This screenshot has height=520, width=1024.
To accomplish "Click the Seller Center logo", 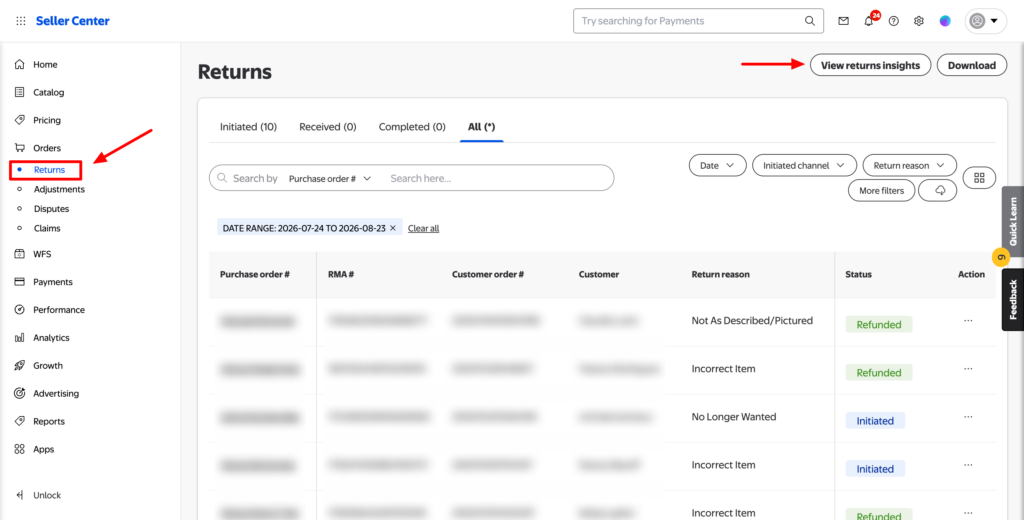I will (72, 21).
